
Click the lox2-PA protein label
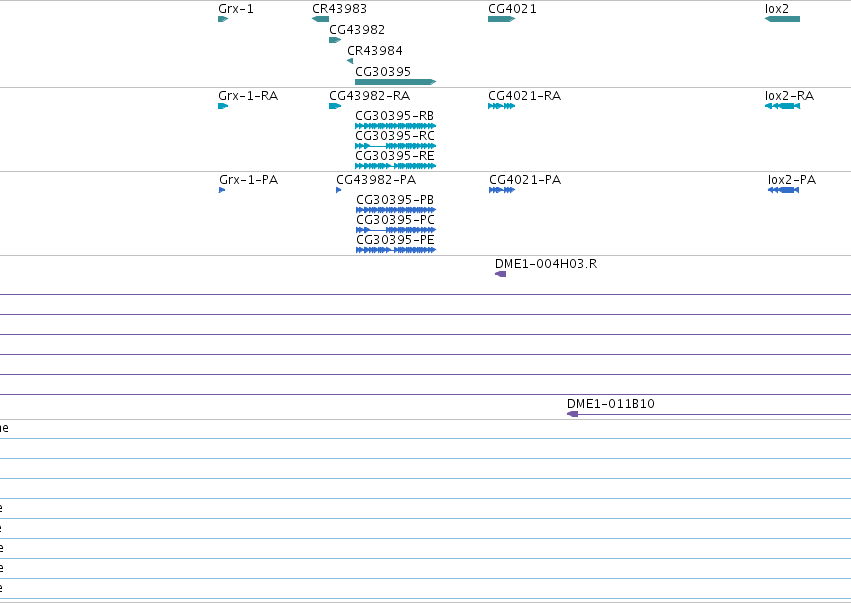click(x=792, y=180)
